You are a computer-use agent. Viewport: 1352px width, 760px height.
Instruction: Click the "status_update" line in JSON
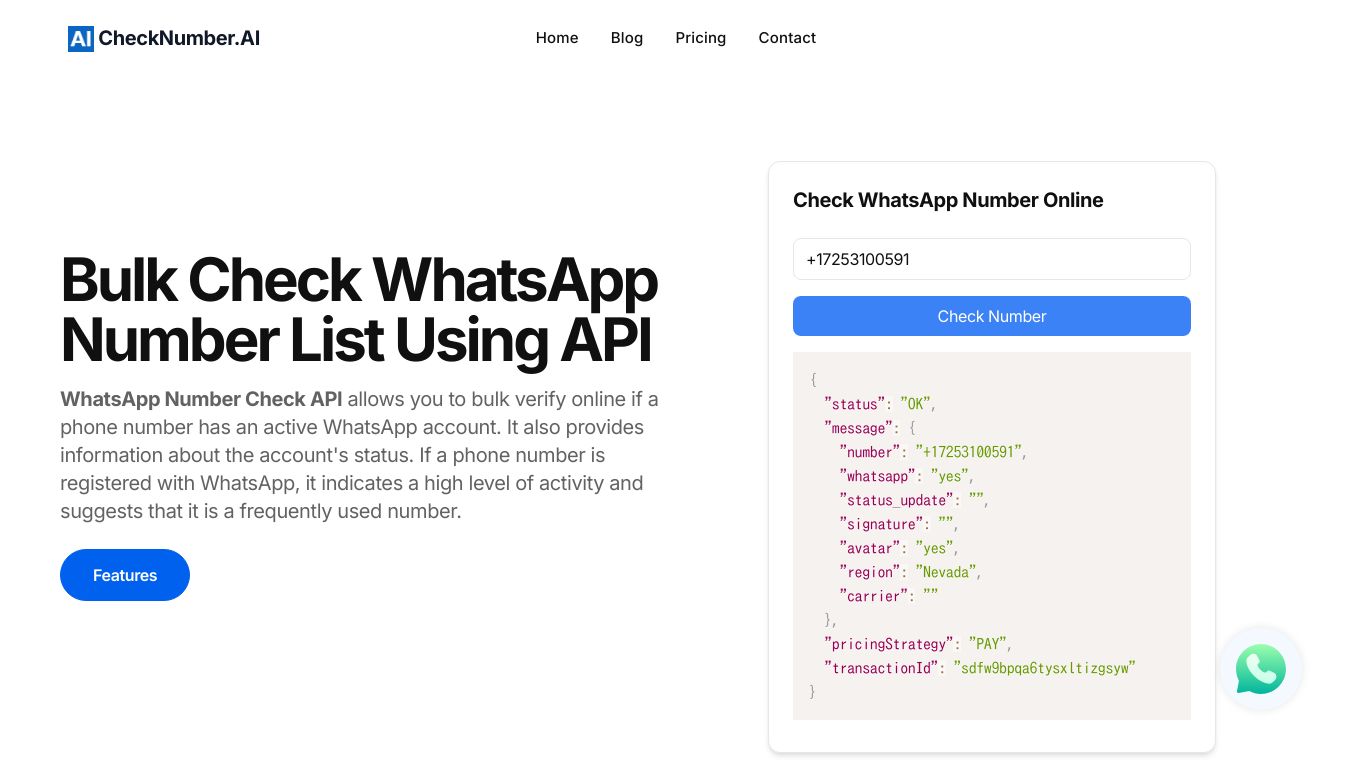pyautogui.click(x=914, y=500)
